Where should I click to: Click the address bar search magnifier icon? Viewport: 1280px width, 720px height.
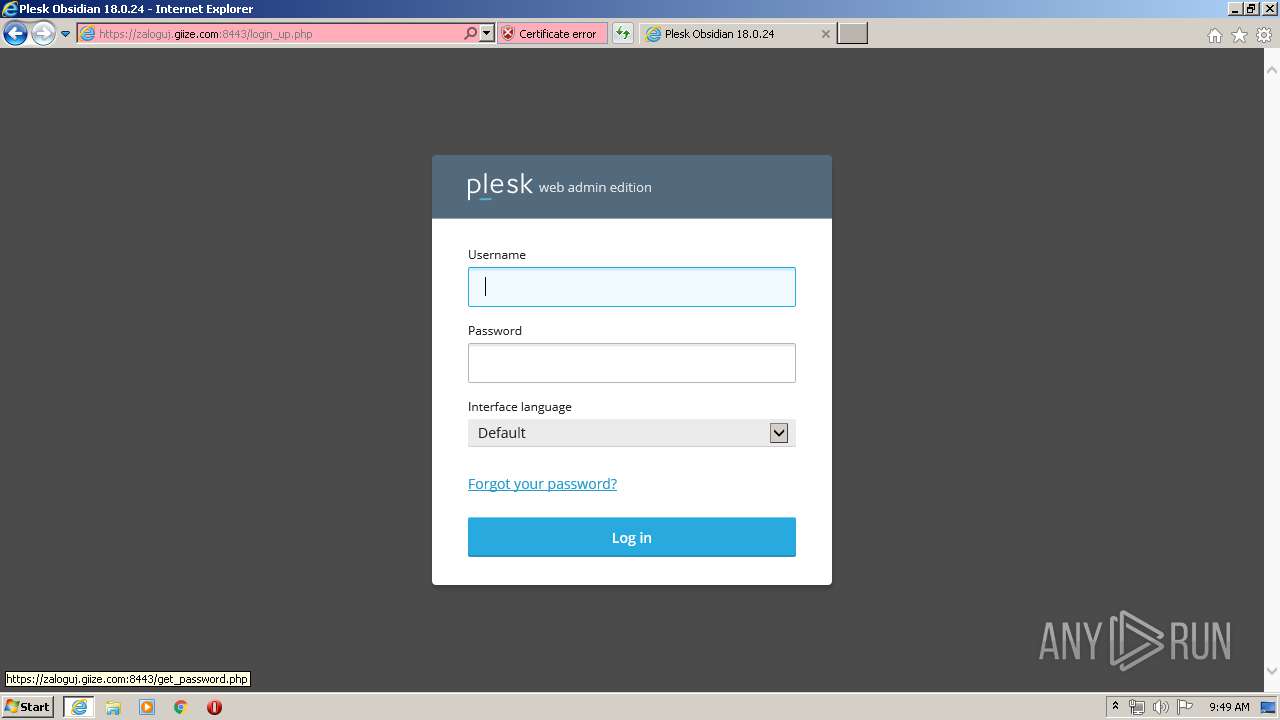[471, 34]
